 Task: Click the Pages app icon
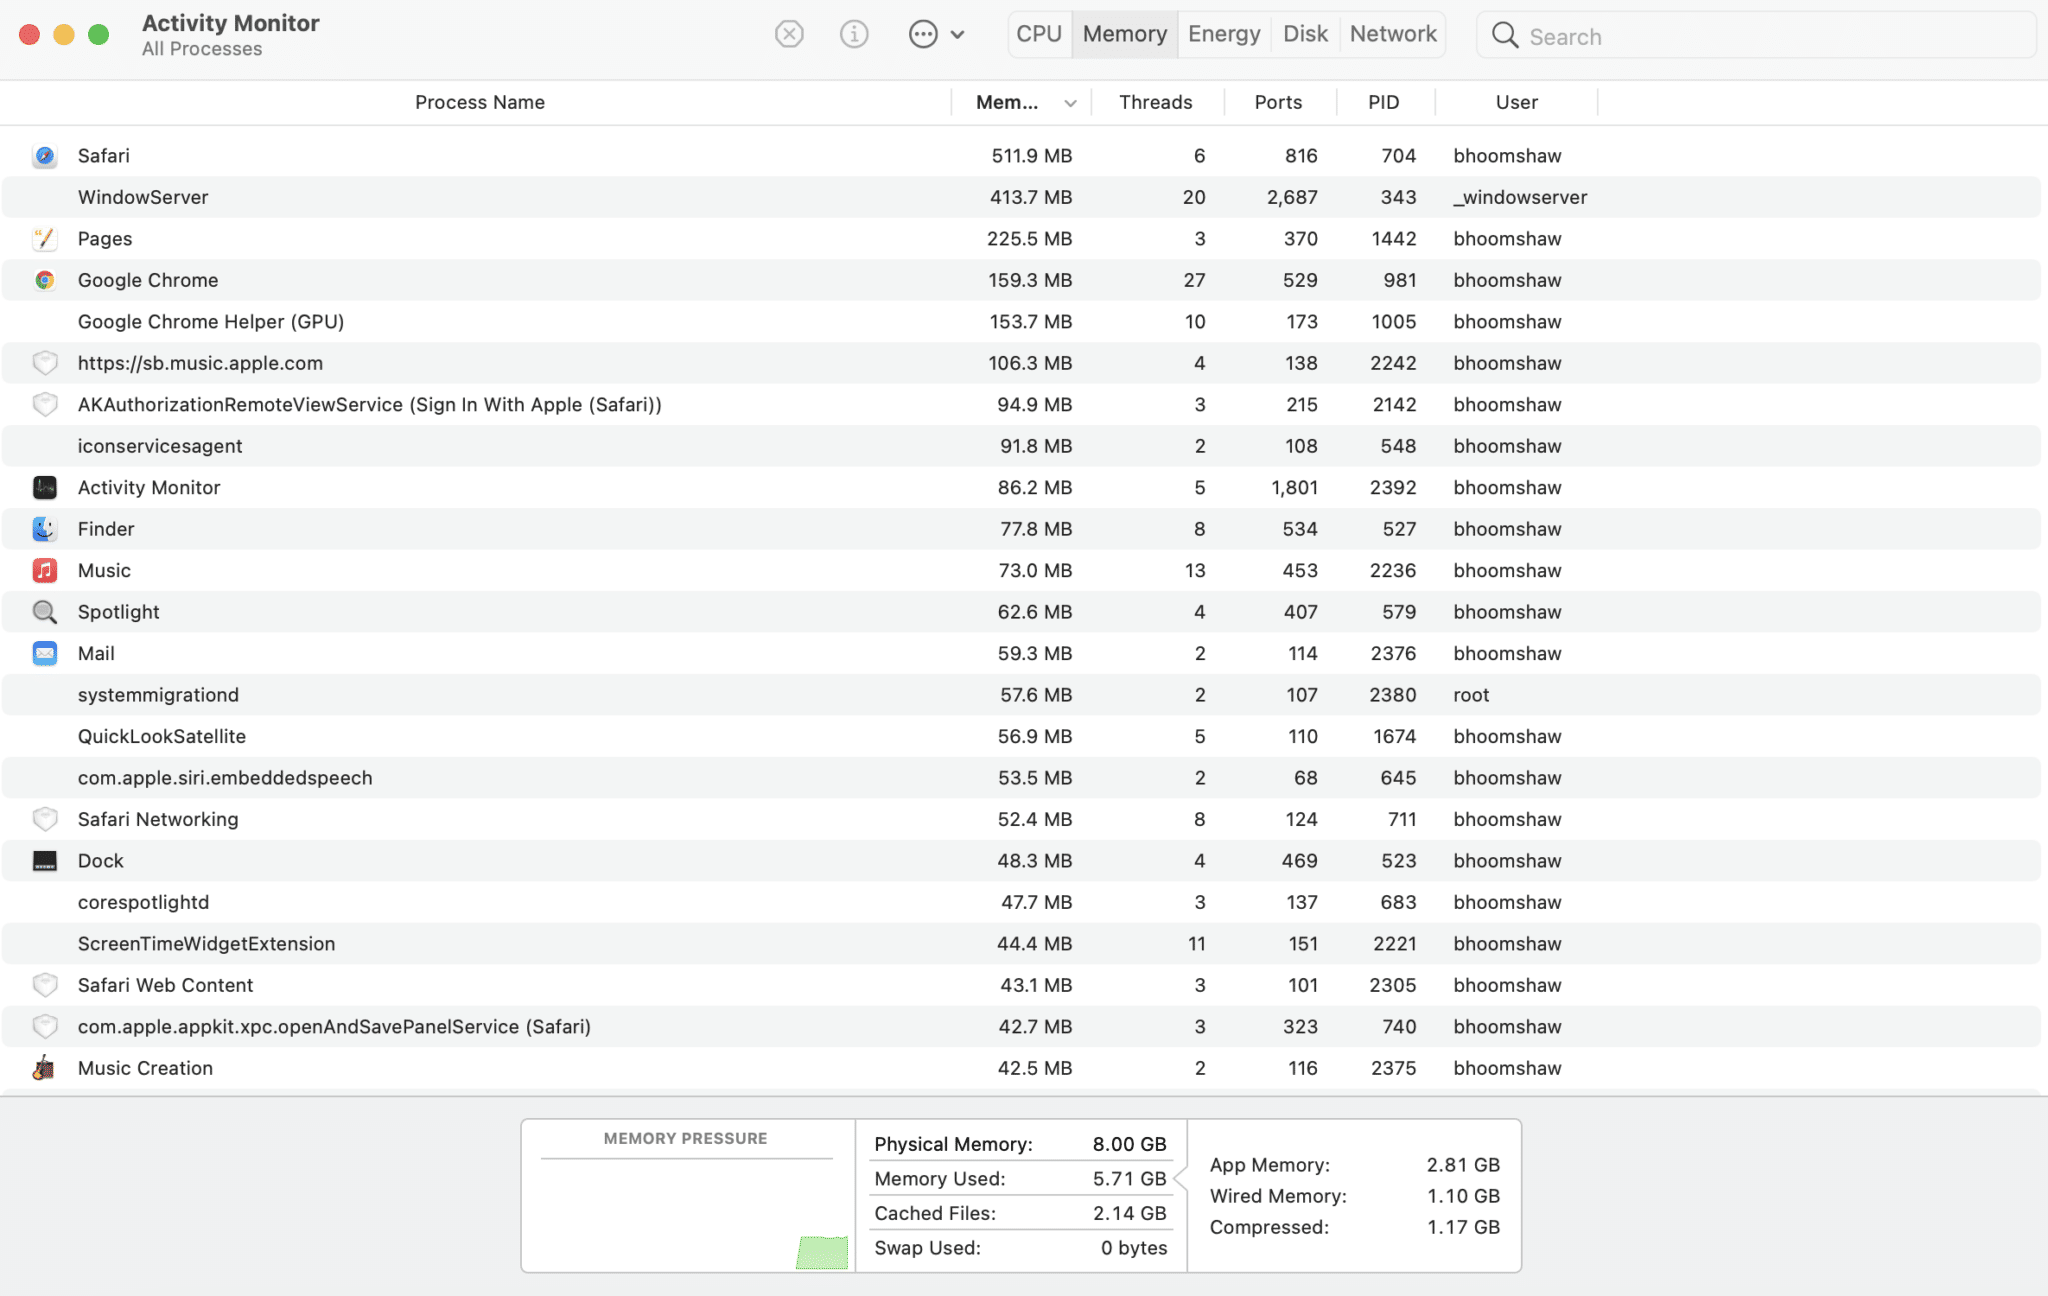click(44, 239)
